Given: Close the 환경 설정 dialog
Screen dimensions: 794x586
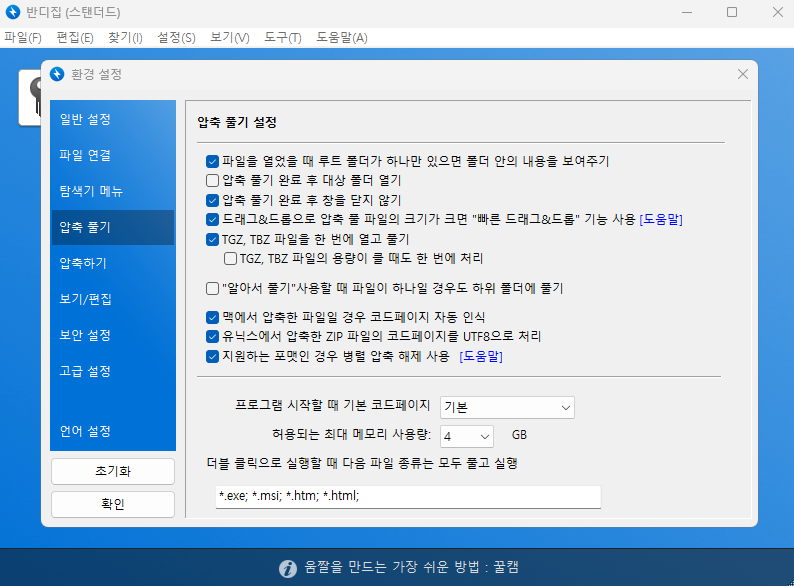Looking at the screenshot, I should click(742, 74).
